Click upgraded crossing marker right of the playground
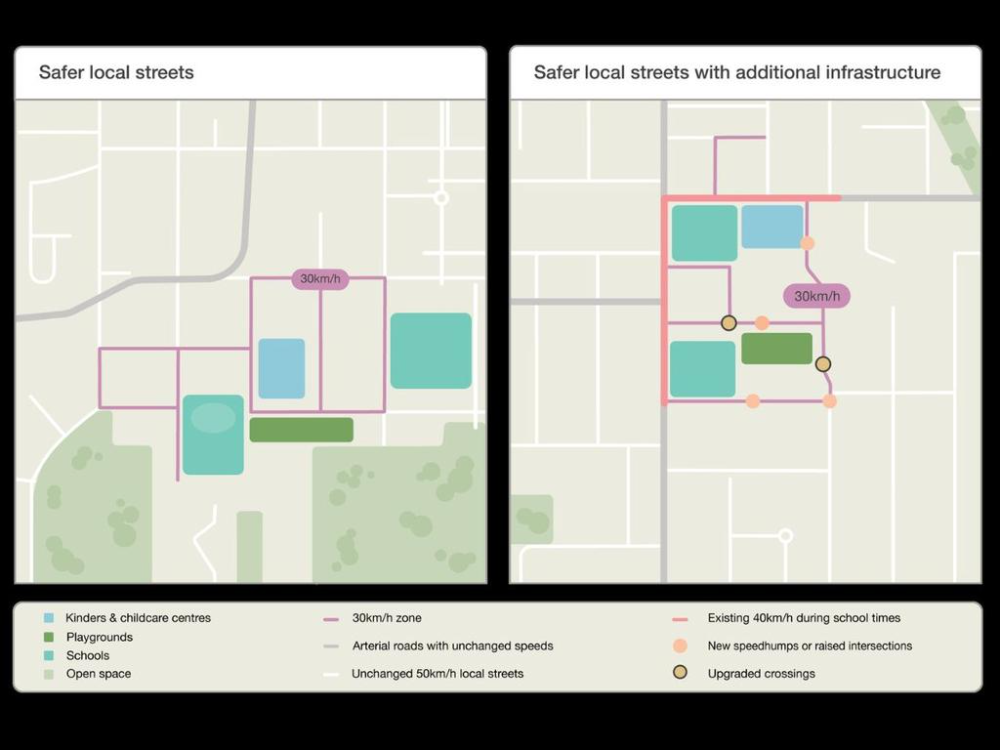1000x750 pixels. [823, 364]
